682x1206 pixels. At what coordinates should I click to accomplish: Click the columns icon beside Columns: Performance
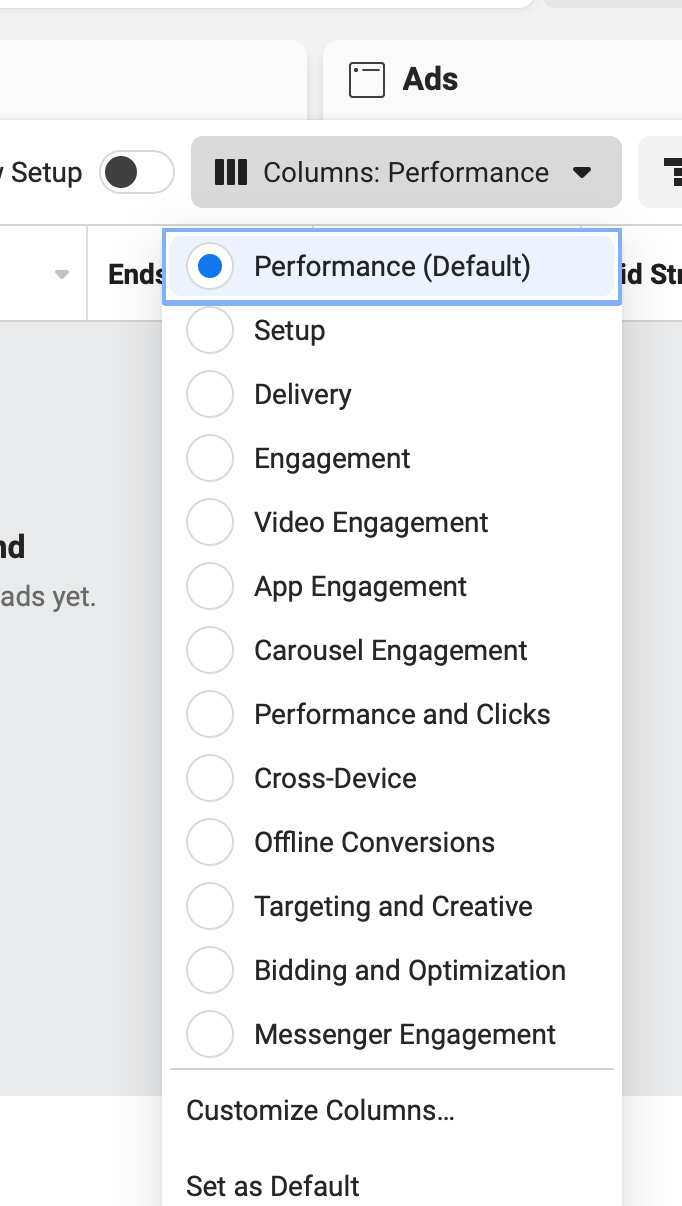[x=231, y=172]
